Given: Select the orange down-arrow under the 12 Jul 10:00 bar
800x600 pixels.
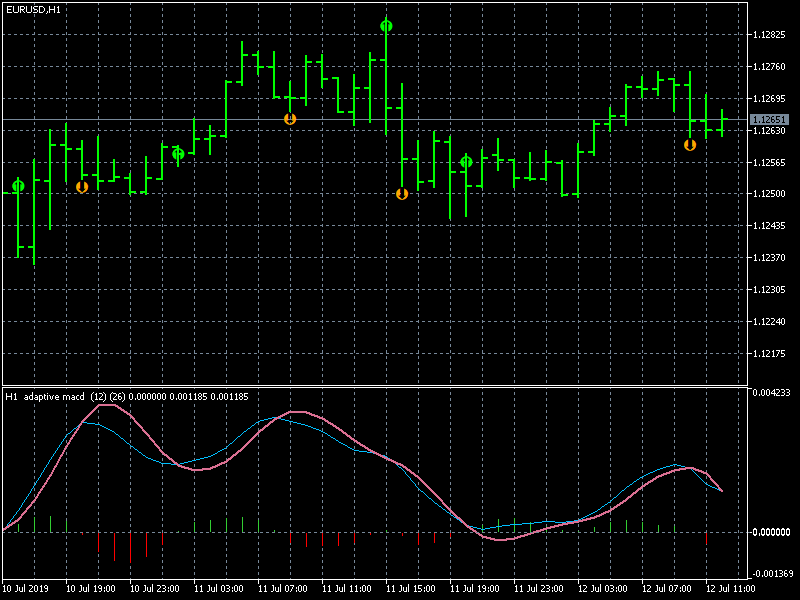Looking at the screenshot, I should (690, 145).
